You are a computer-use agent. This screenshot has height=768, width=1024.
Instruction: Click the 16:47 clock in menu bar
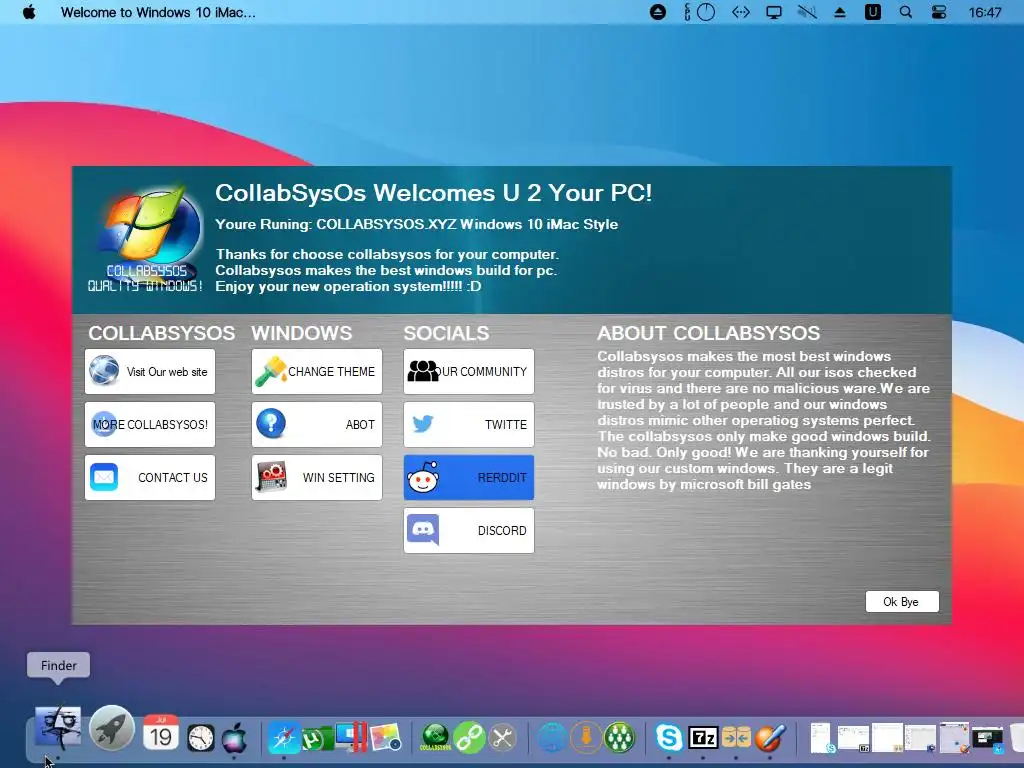(985, 12)
